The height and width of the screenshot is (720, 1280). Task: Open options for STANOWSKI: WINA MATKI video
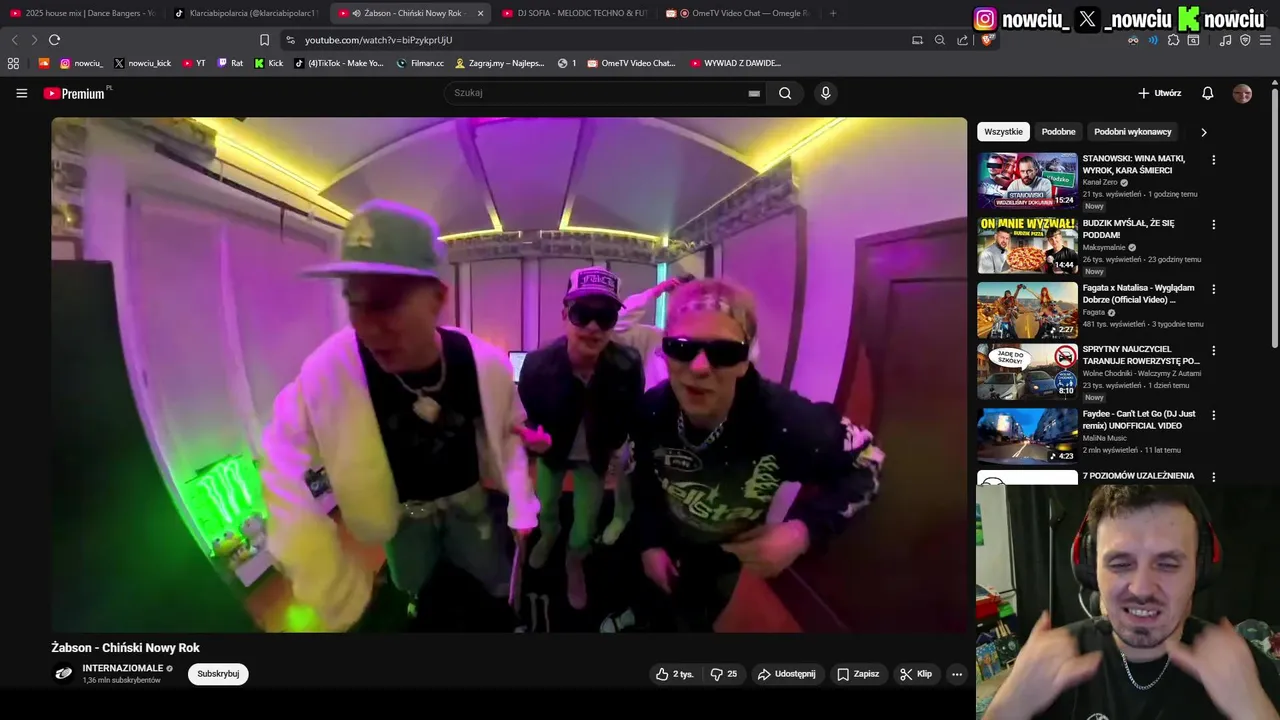pos(1214,160)
